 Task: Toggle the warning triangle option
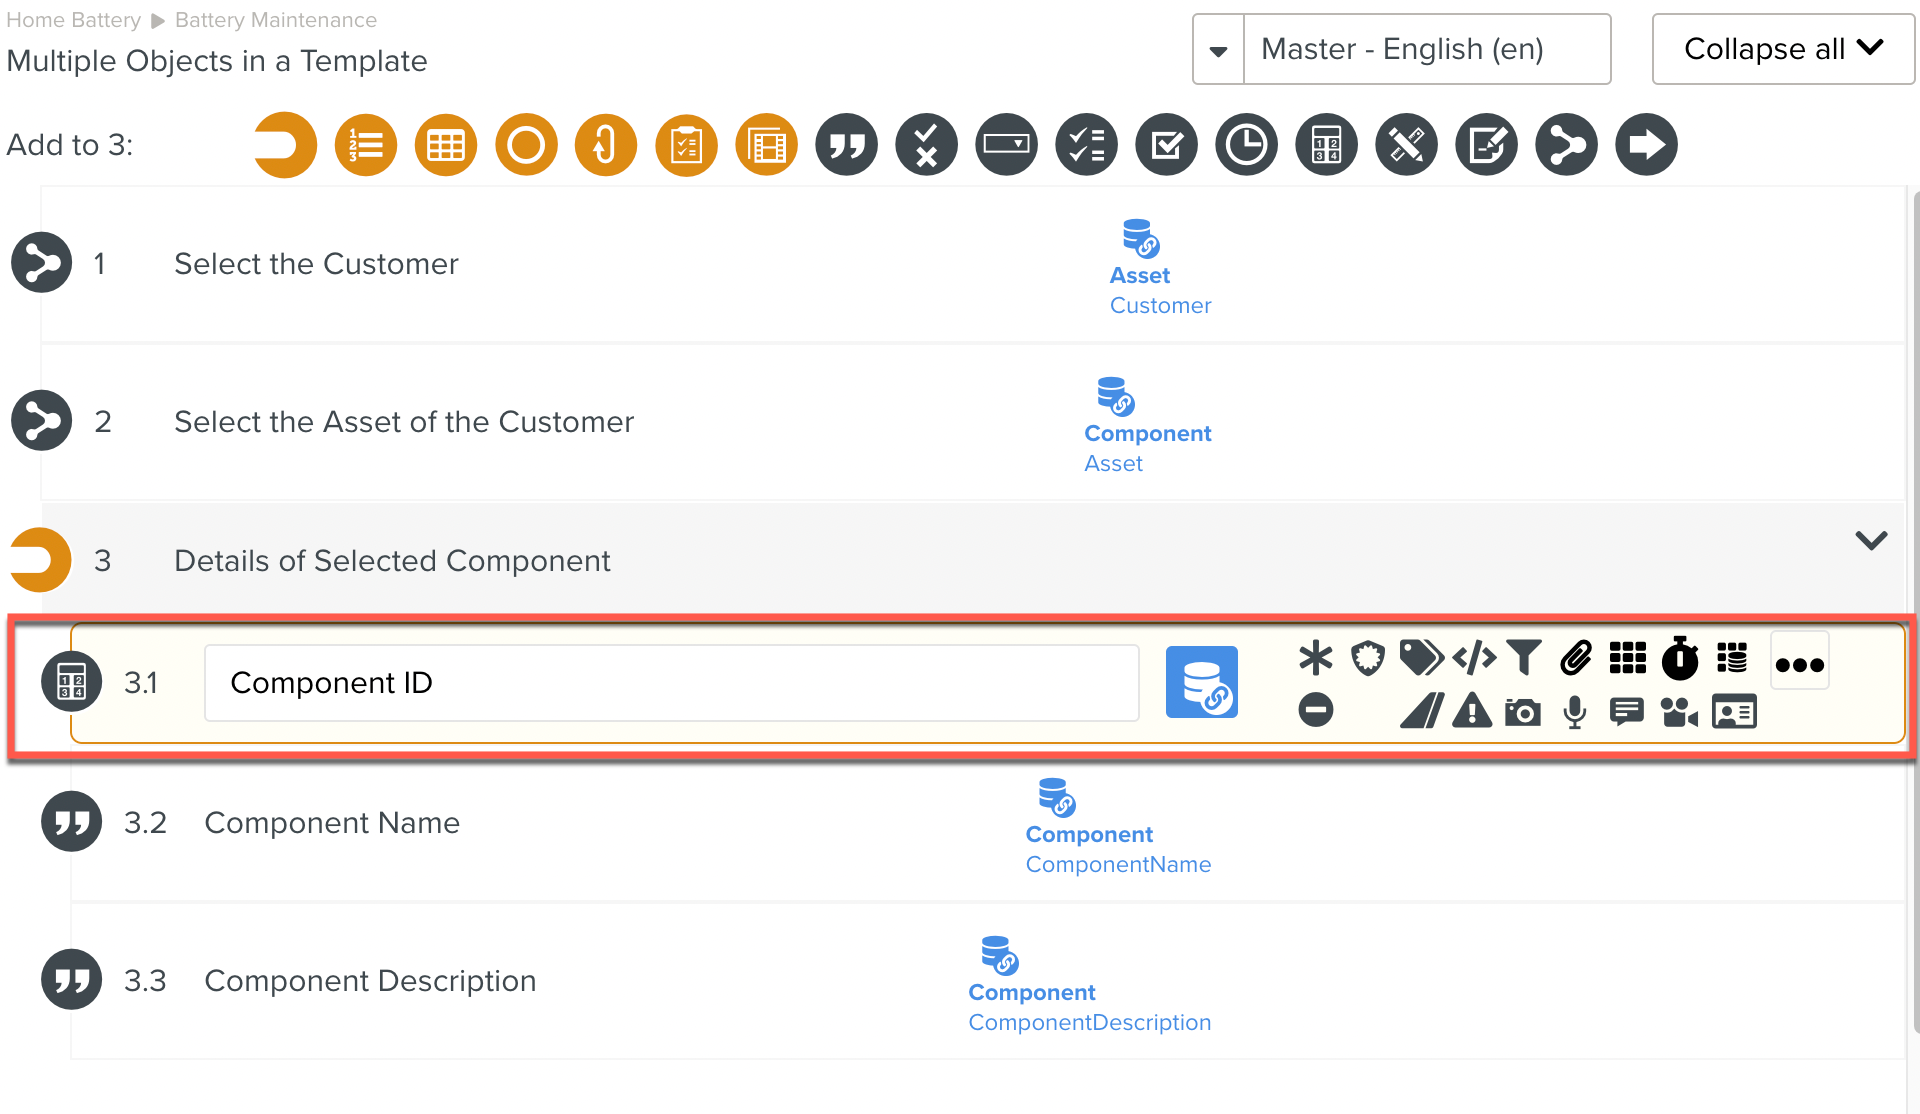click(x=1472, y=712)
